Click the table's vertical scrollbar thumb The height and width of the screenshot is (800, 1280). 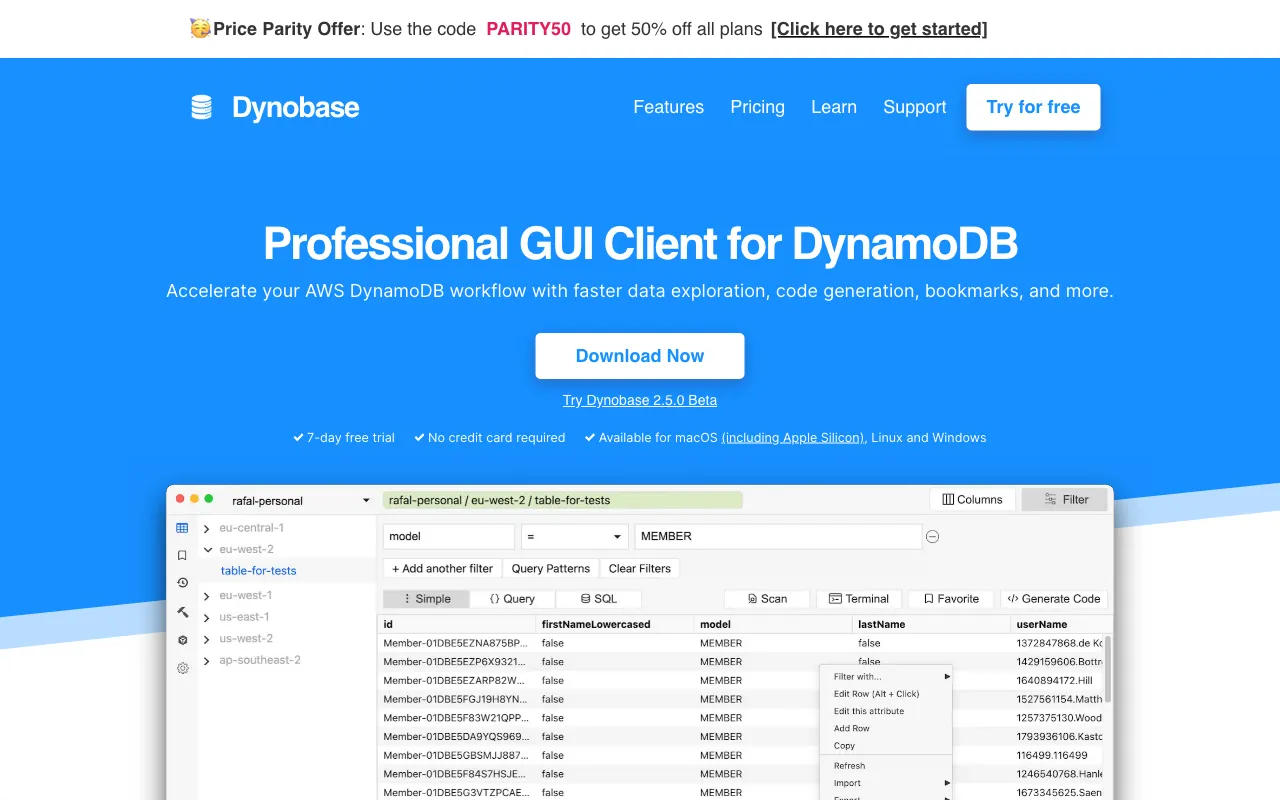(1107, 668)
